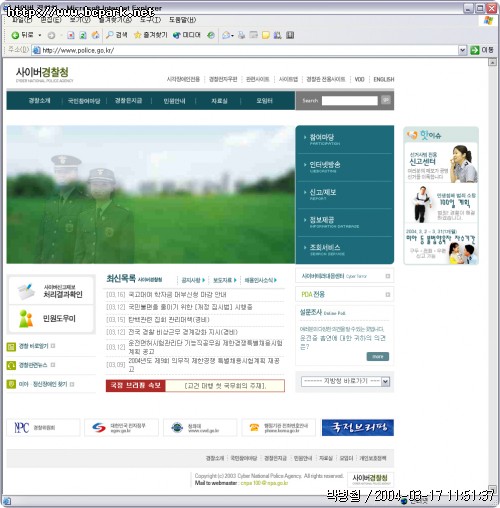Open the 자료실 navigation tab
Screen dimensions: 500x508
coord(219,101)
